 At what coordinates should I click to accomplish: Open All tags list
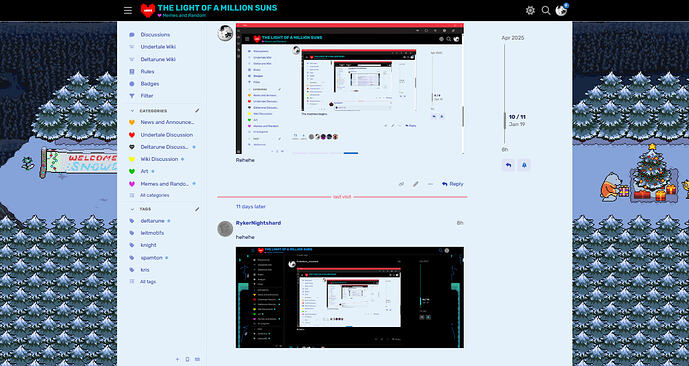(148, 282)
